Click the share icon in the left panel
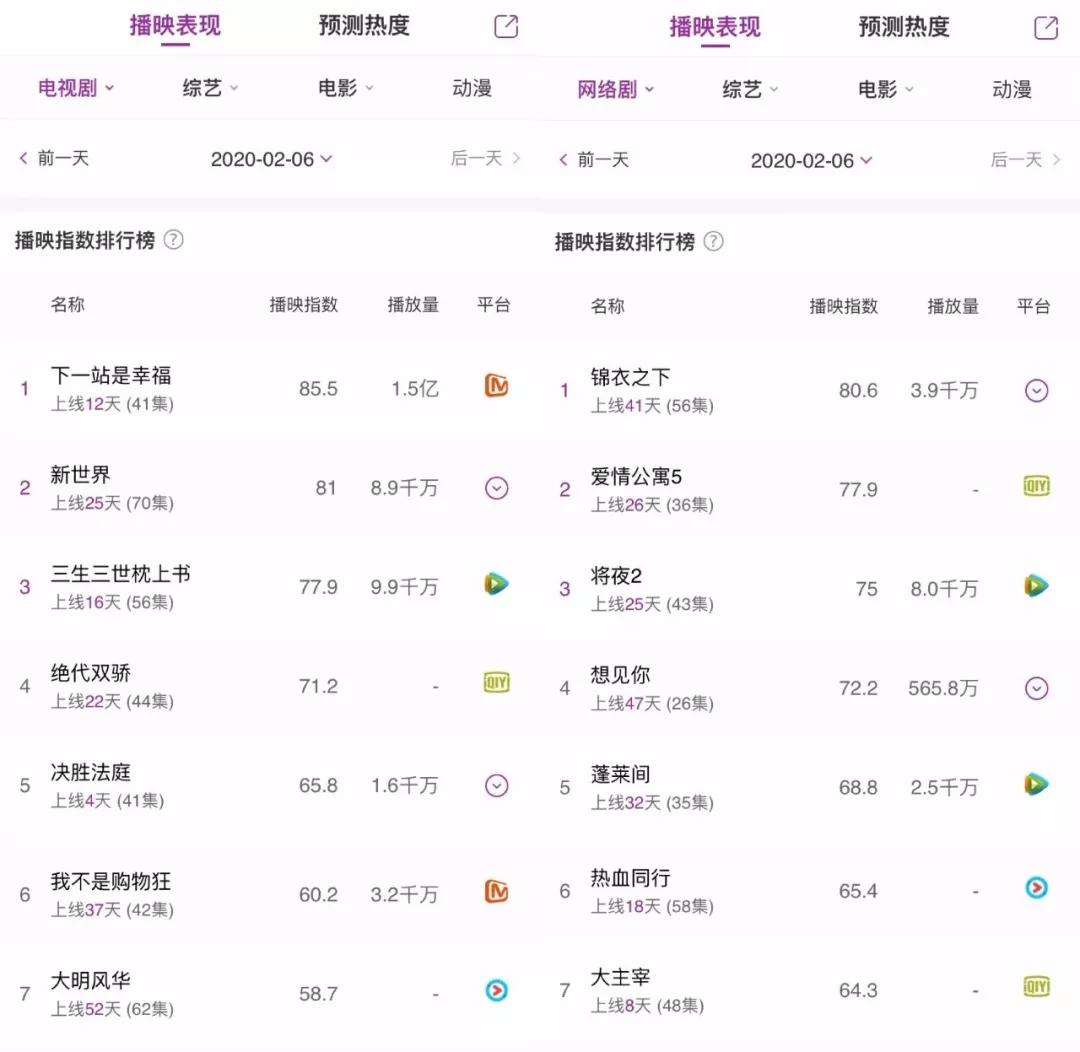The width and height of the screenshot is (1080, 1052). click(506, 27)
